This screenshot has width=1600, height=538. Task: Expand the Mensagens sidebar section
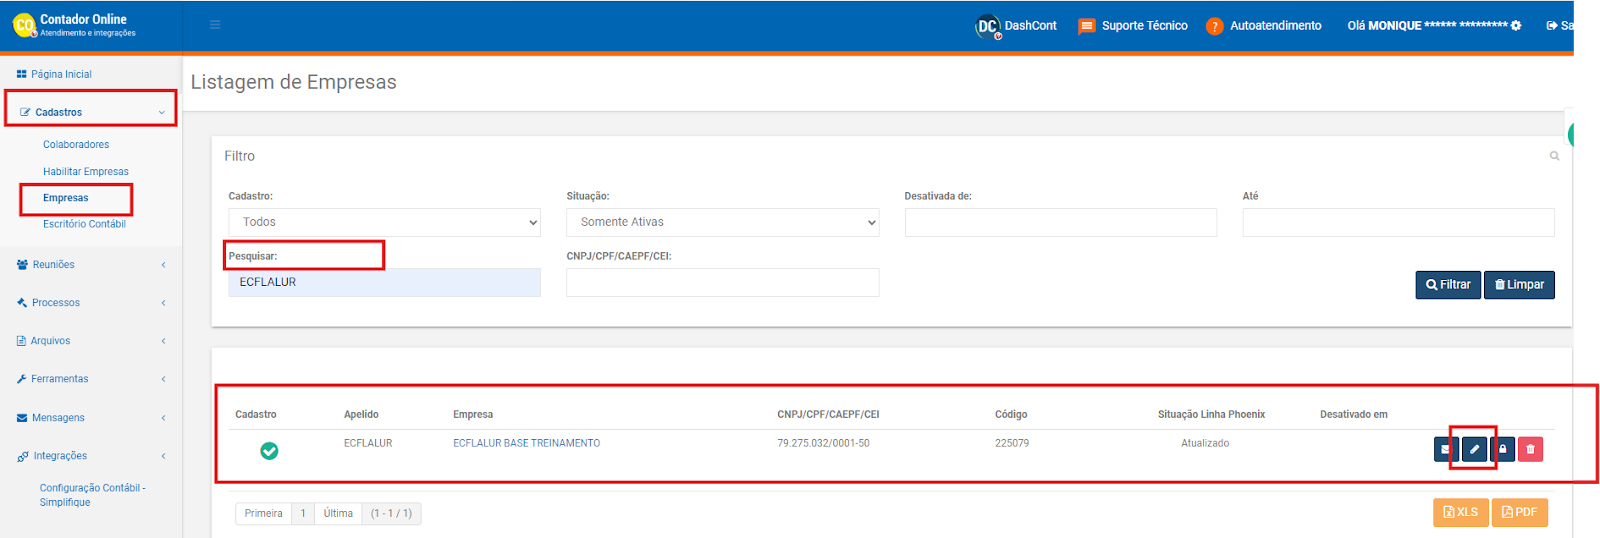pos(91,418)
